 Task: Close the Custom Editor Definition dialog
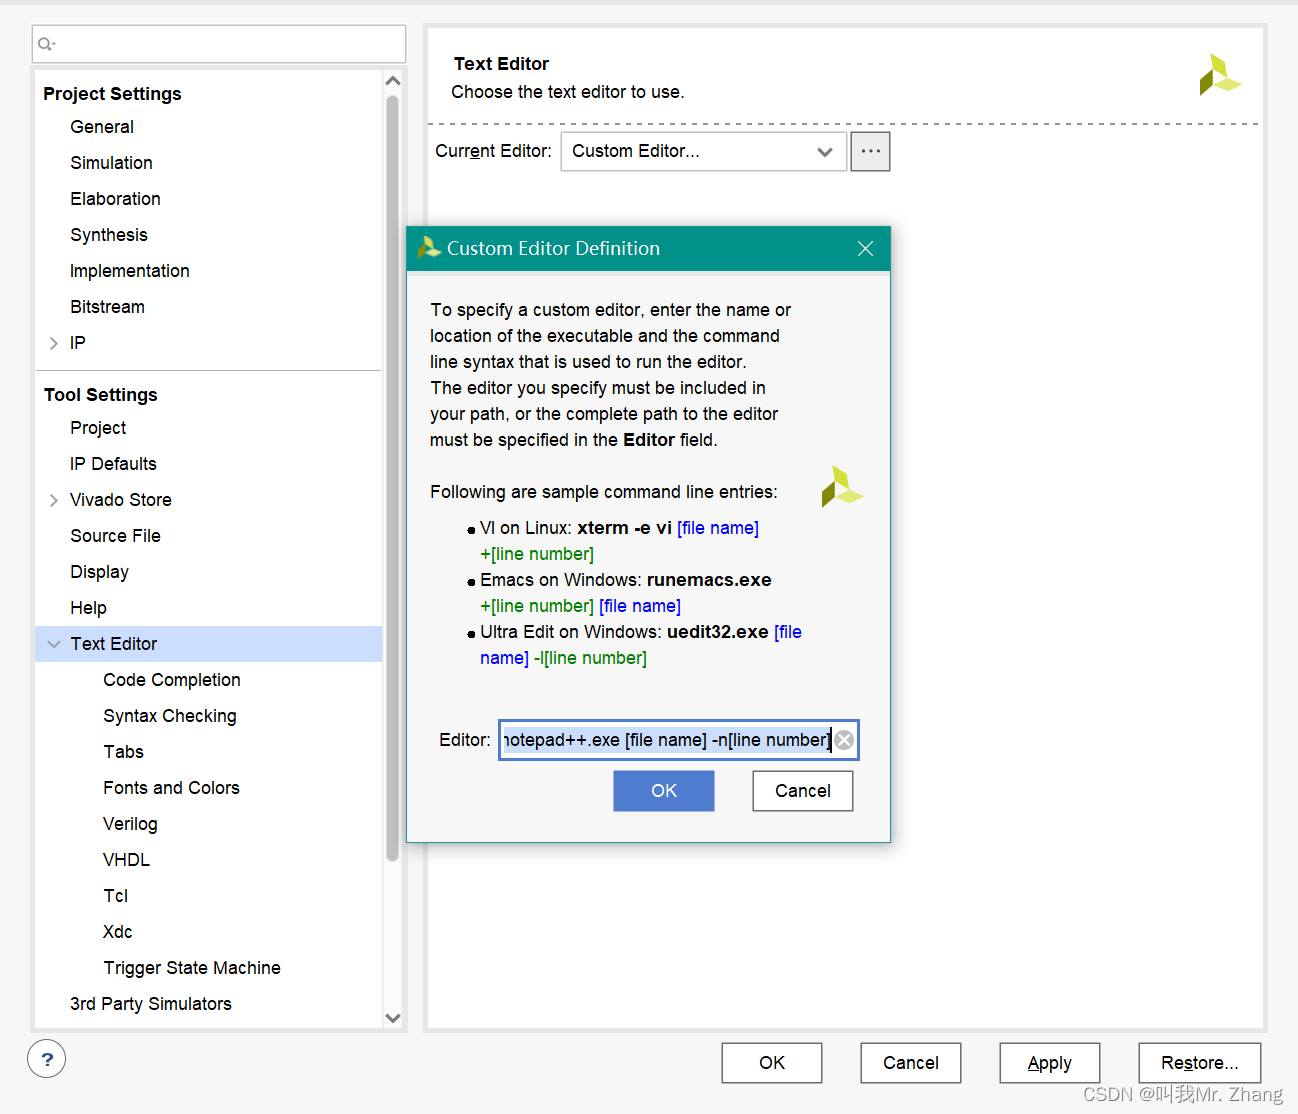coord(865,248)
